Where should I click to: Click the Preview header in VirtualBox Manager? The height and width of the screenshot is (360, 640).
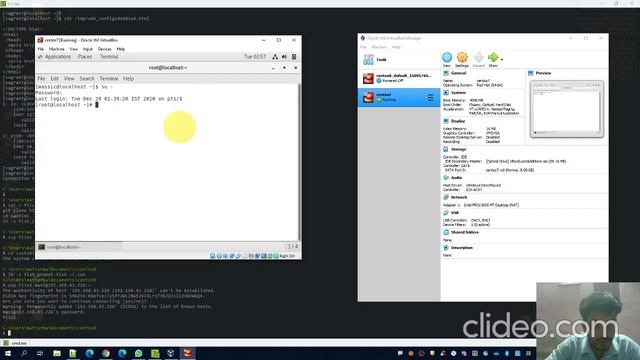click(543, 73)
